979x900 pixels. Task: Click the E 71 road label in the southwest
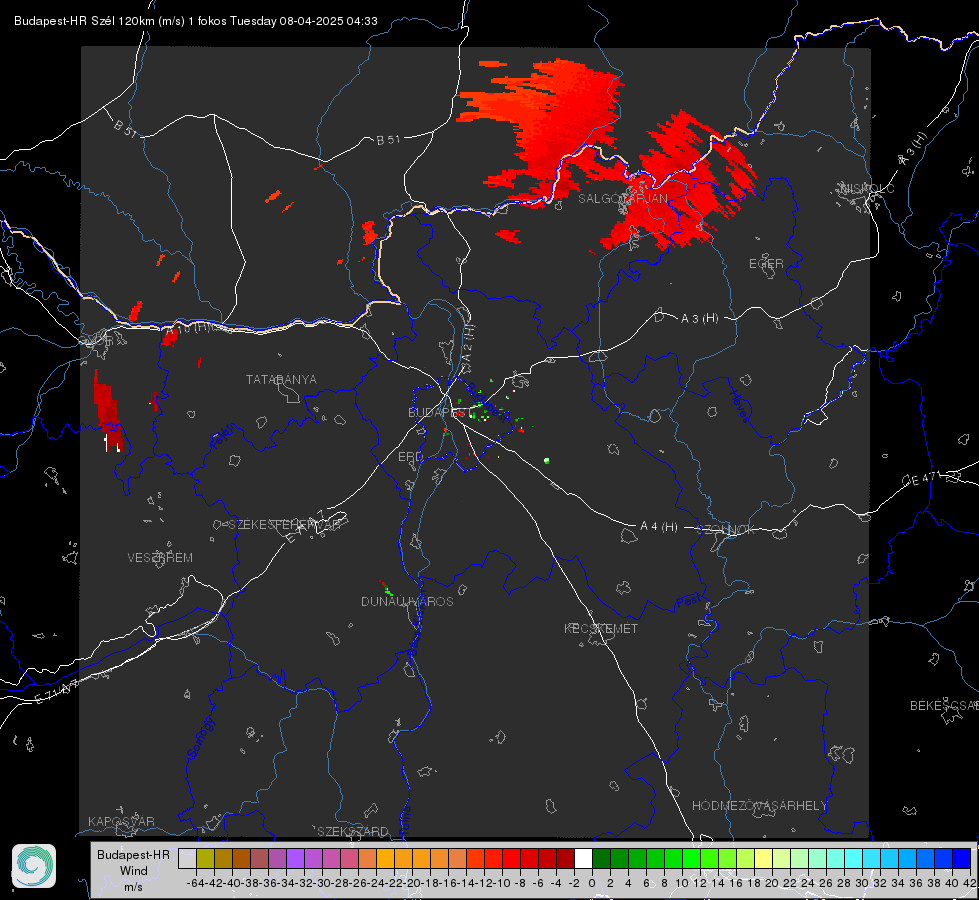point(56,693)
